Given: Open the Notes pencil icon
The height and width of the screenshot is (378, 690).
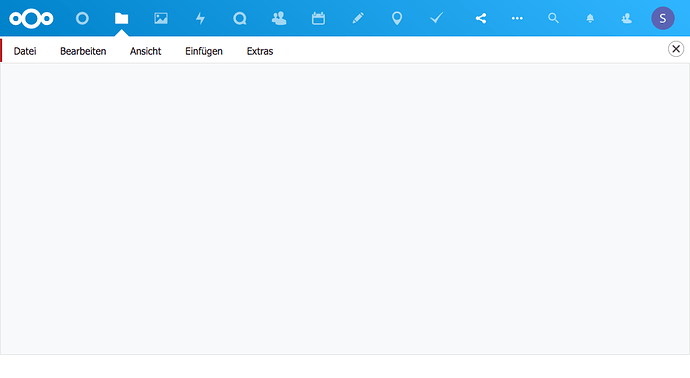Looking at the screenshot, I should click(x=358, y=18).
